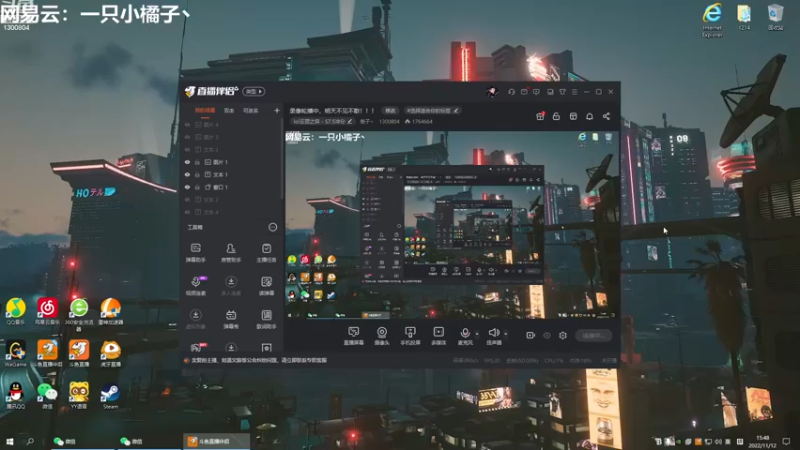Open the 网易云音乐 desktop shortcut
800x450 pixels.
click(x=47, y=311)
